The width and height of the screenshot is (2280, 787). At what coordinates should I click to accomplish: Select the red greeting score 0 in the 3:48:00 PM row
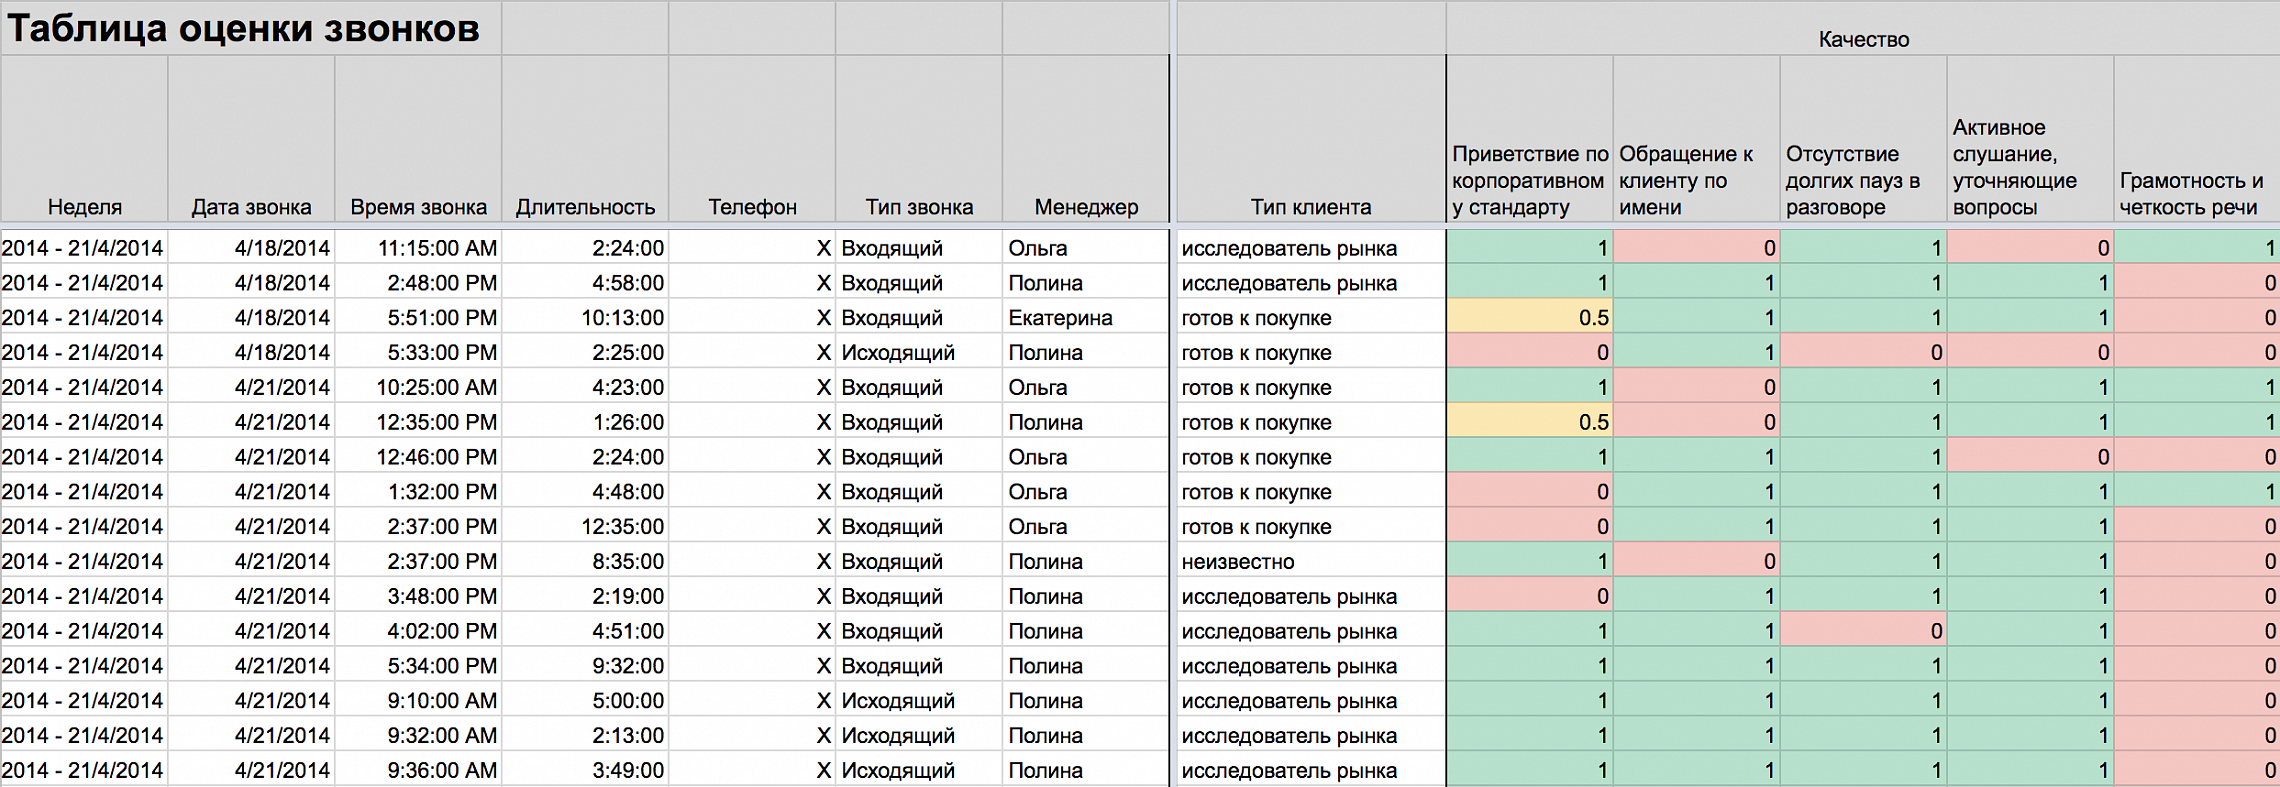coord(1530,596)
